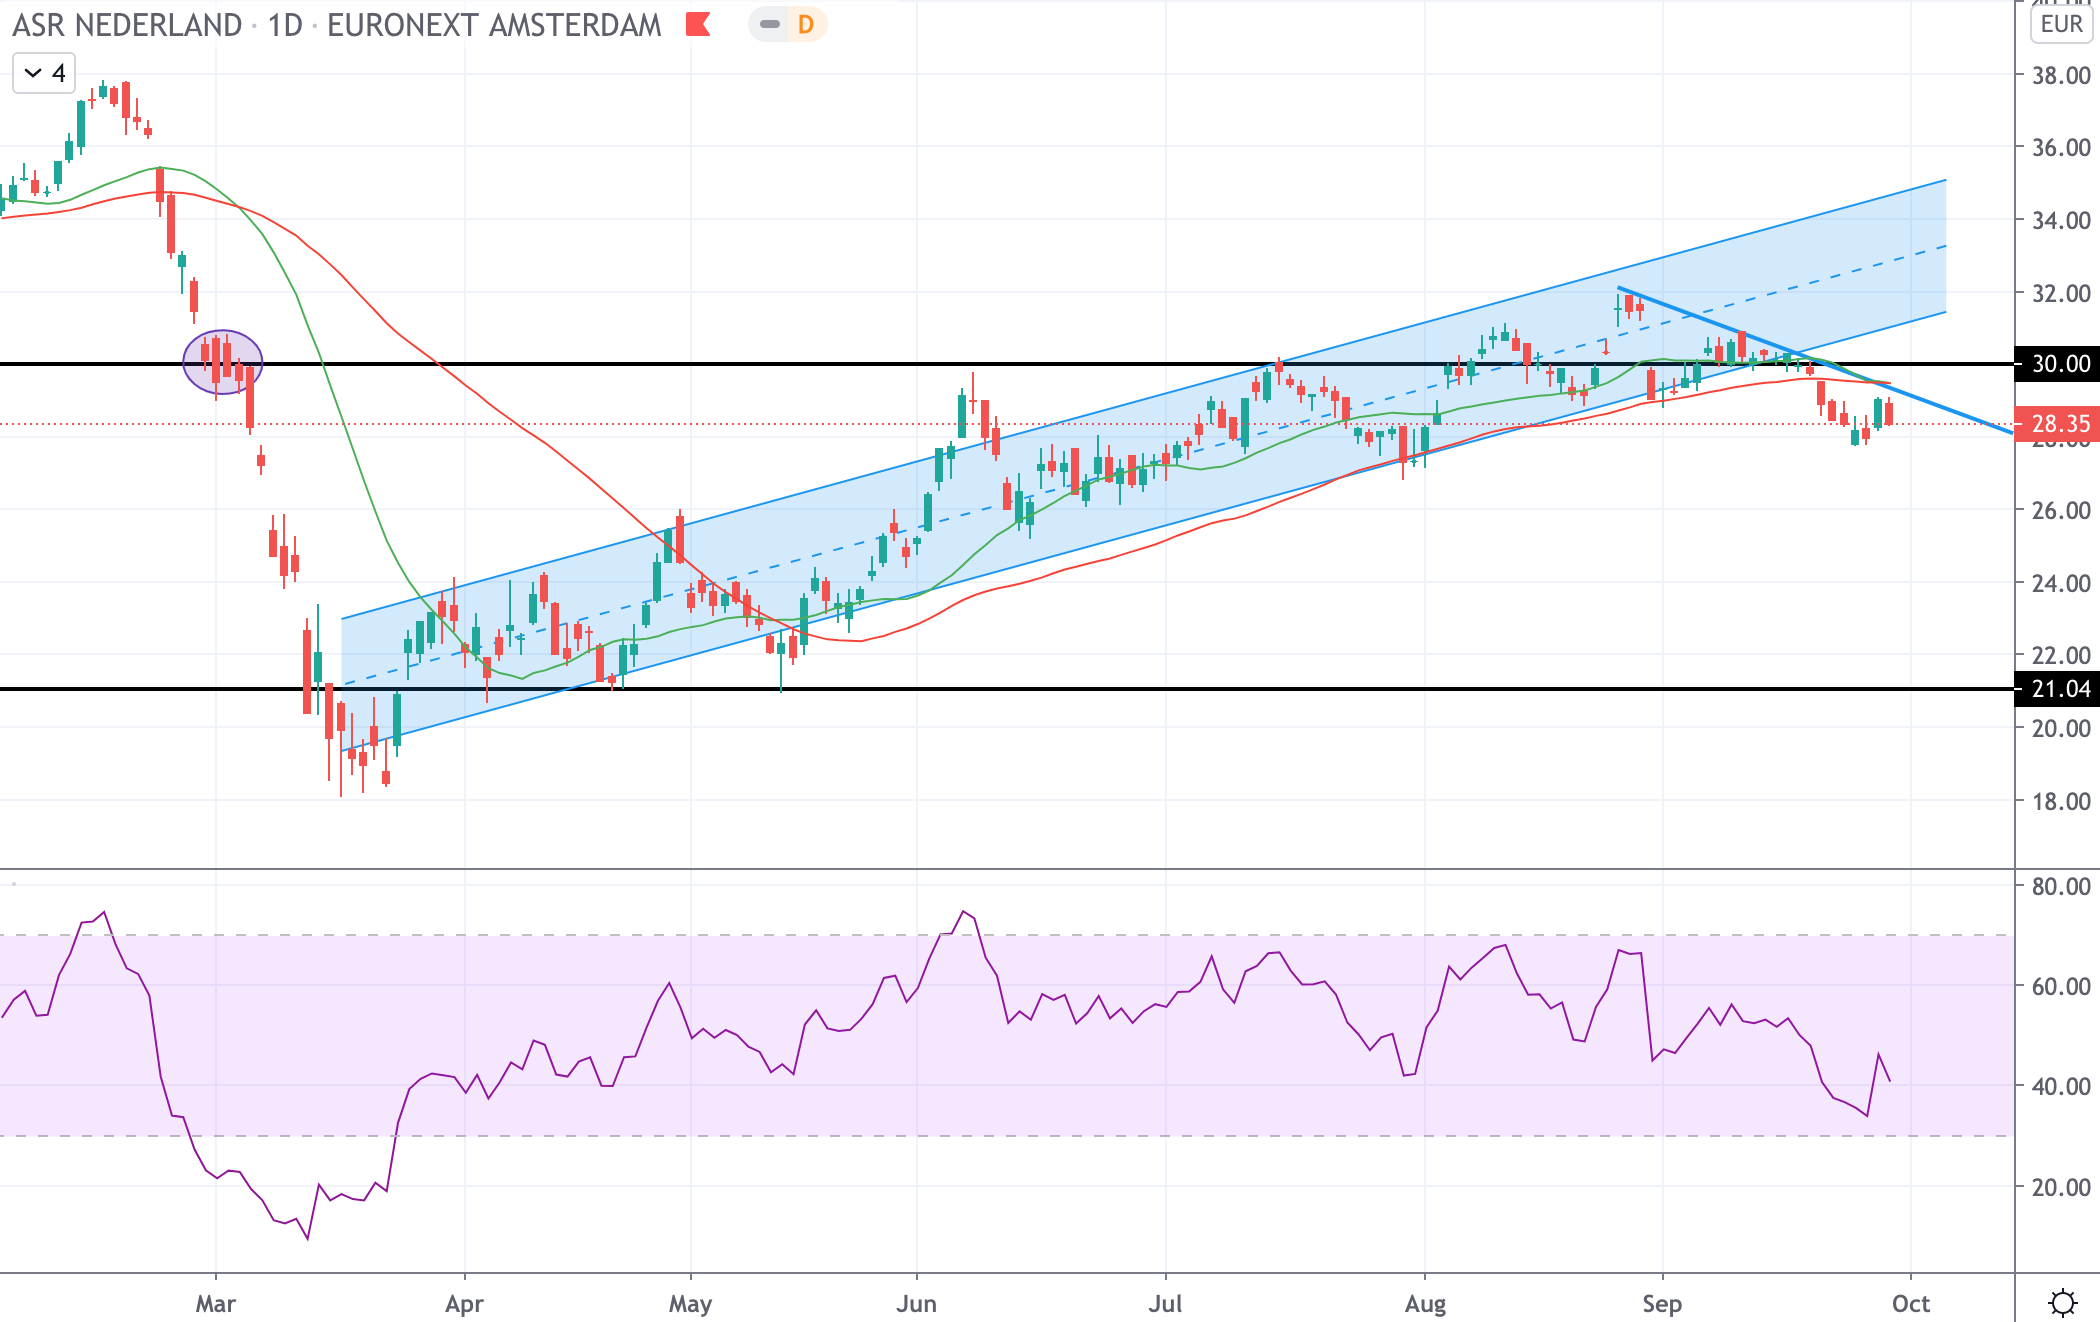Click the 38.00 price axis label

point(2061,75)
